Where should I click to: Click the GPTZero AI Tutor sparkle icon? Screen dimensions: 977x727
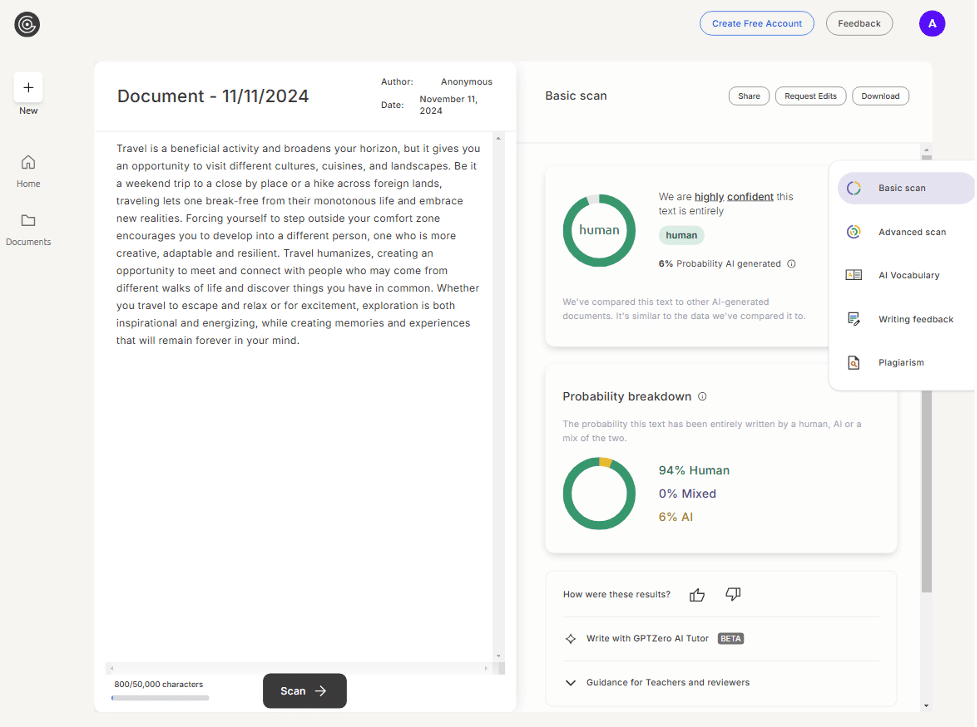[x=570, y=638]
